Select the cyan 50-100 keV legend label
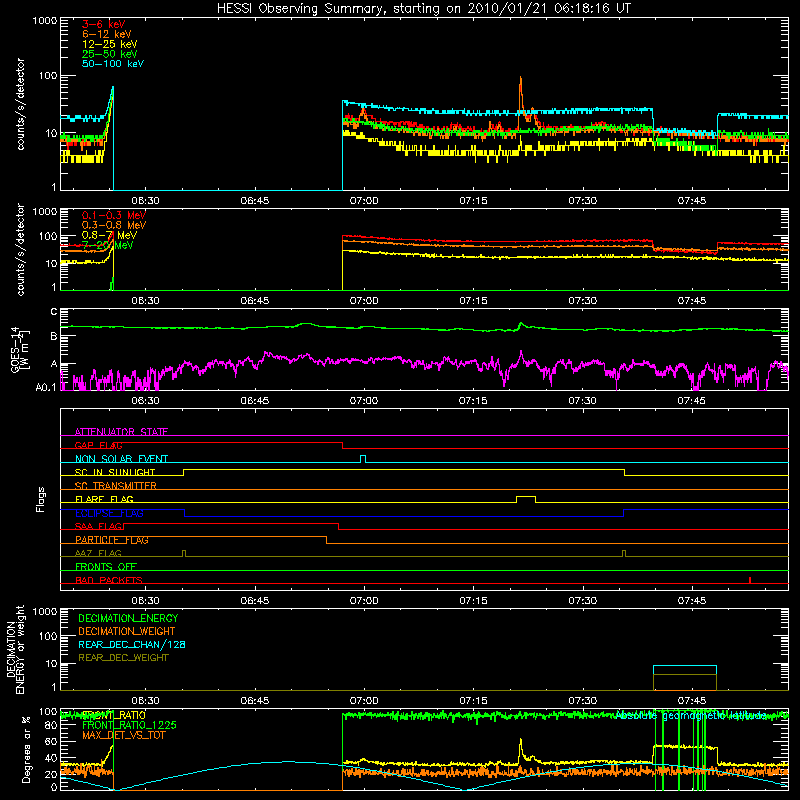Viewport: 800px width, 800px height. click(x=113, y=64)
